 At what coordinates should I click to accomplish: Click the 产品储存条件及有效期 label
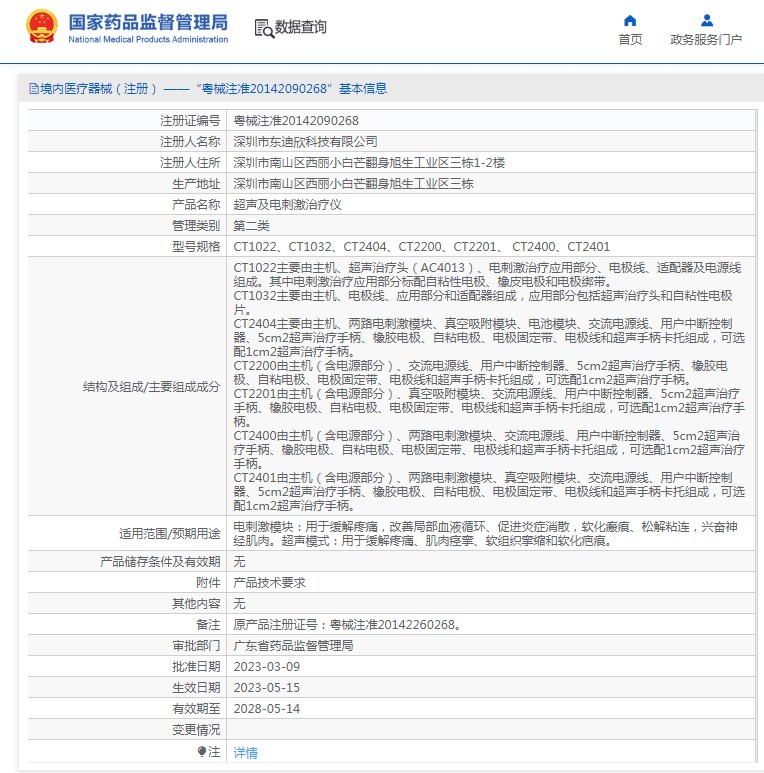click(x=160, y=562)
